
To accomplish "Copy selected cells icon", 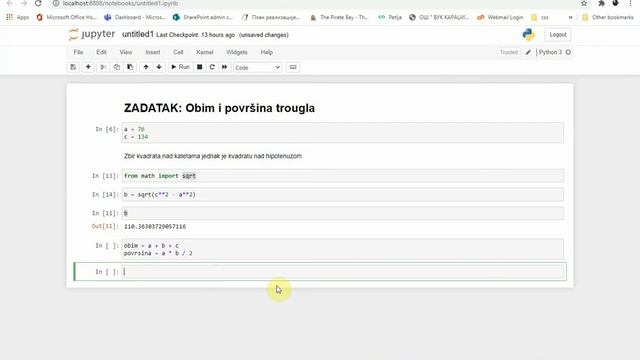I will 117,67.
